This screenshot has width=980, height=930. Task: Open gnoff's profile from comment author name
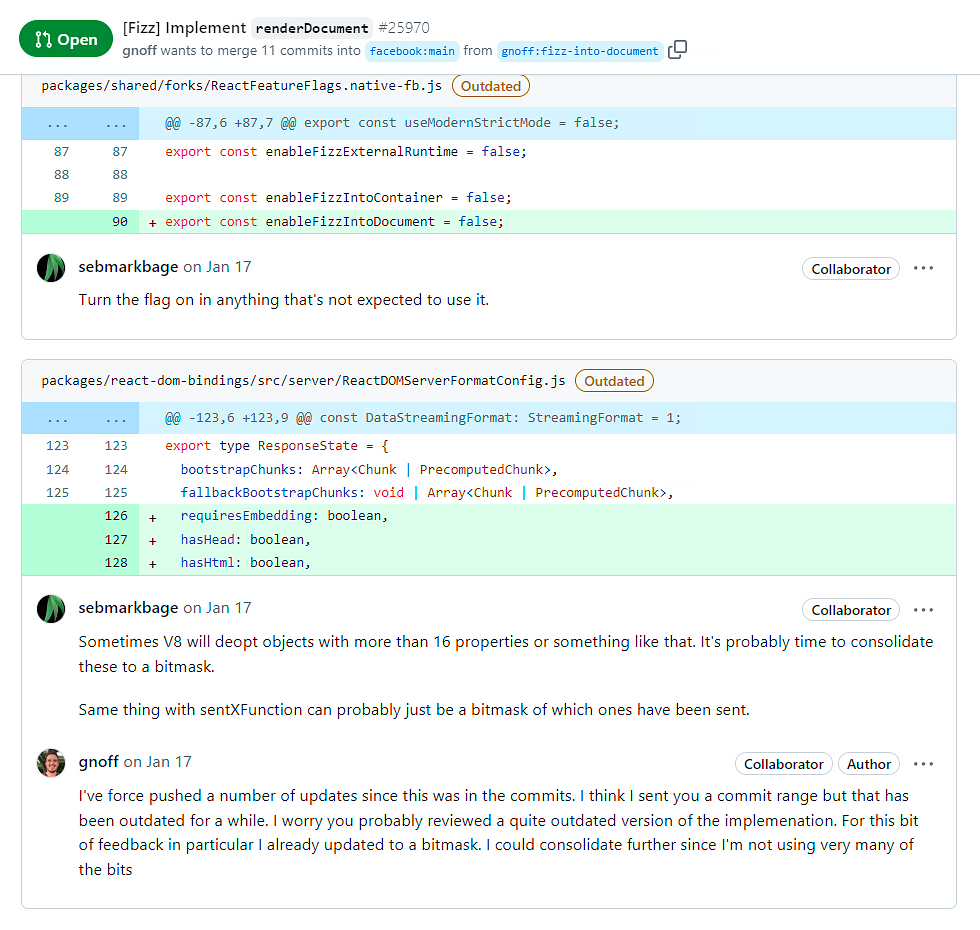tap(98, 762)
